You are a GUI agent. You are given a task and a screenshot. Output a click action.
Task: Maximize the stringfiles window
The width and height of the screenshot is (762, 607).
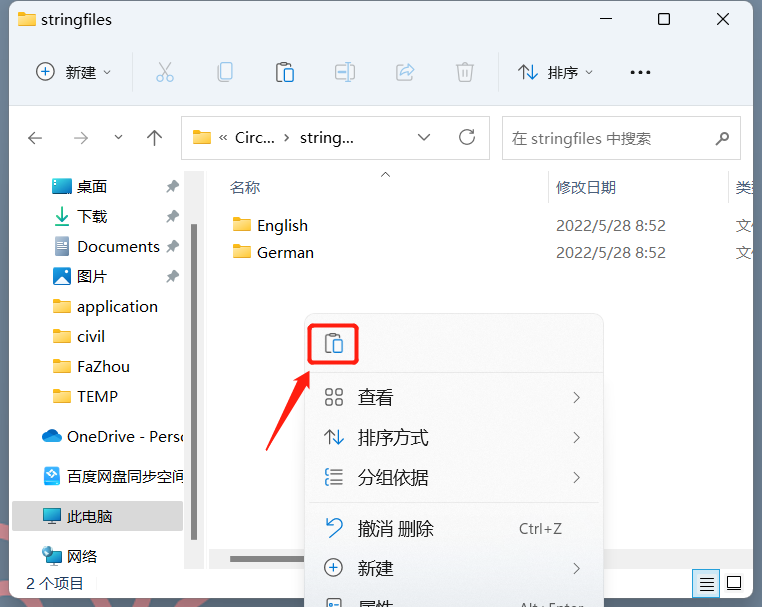point(664,19)
